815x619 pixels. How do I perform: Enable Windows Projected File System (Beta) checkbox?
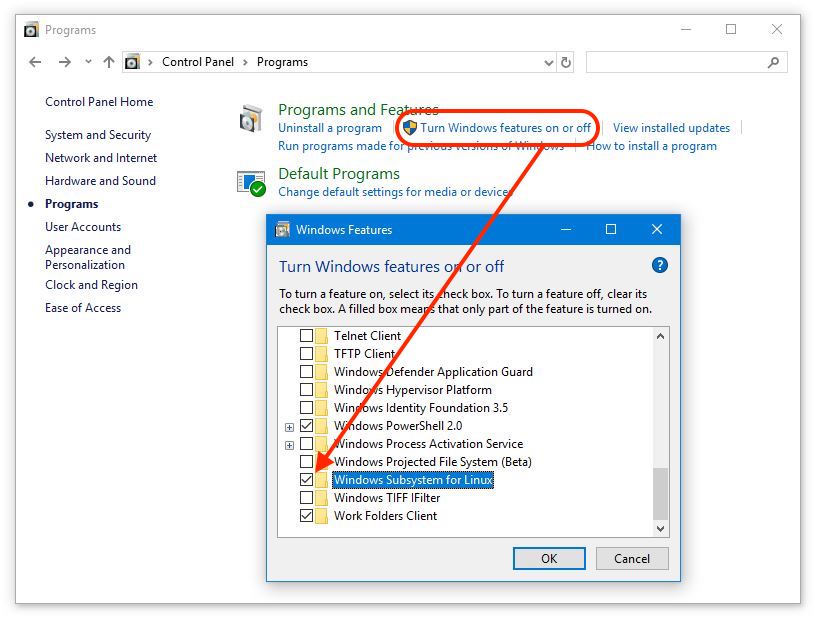pyautogui.click(x=307, y=462)
